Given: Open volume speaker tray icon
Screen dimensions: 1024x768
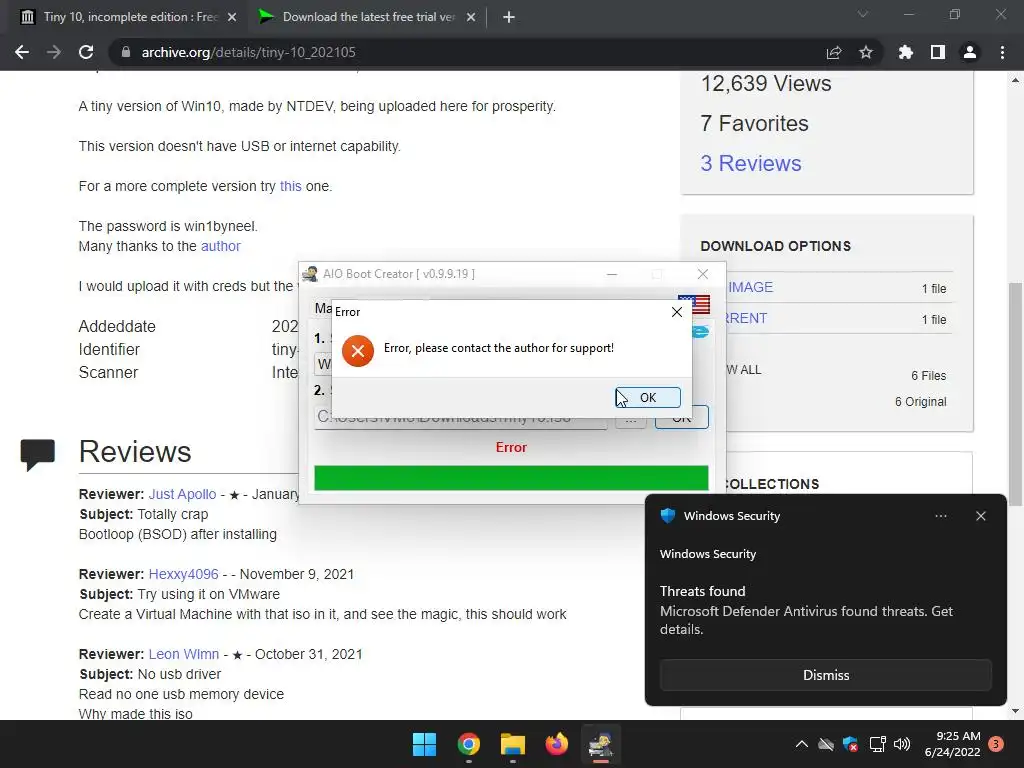Looking at the screenshot, I should pos(902,744).
